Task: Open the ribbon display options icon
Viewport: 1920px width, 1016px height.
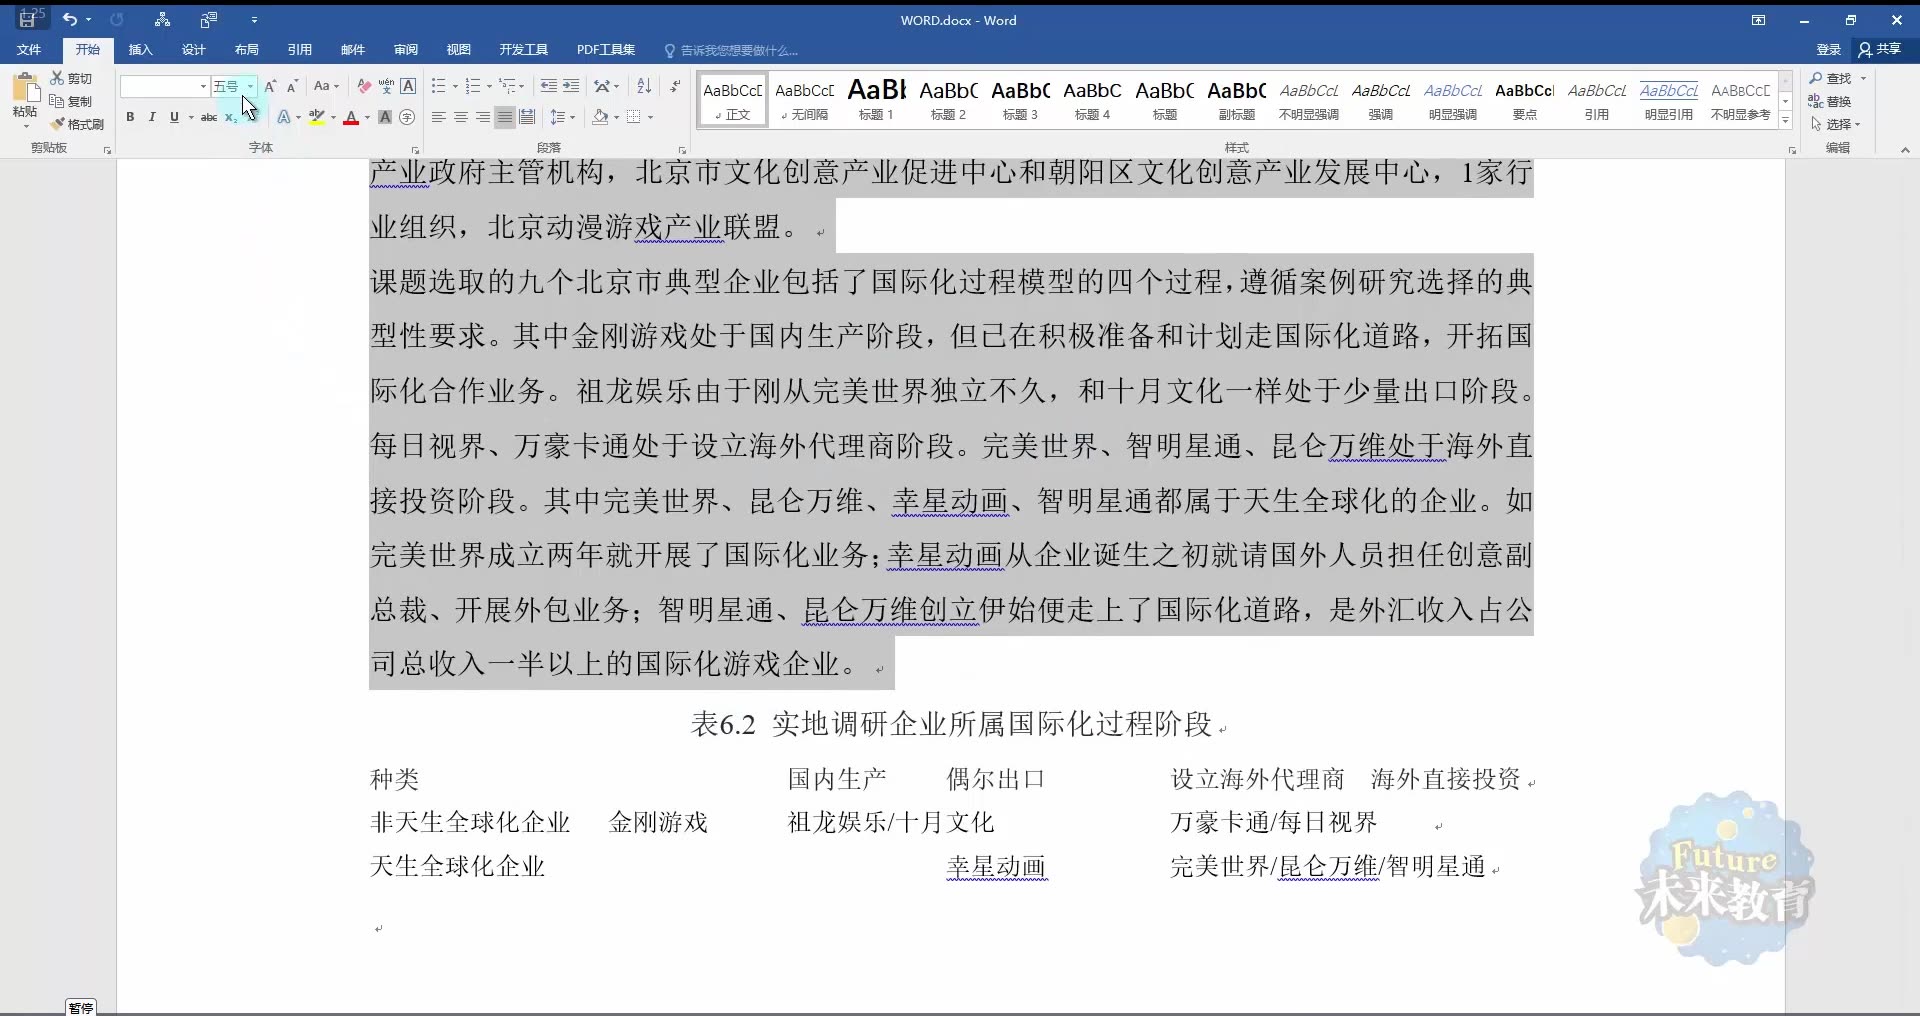Action: click(1758, 20)
